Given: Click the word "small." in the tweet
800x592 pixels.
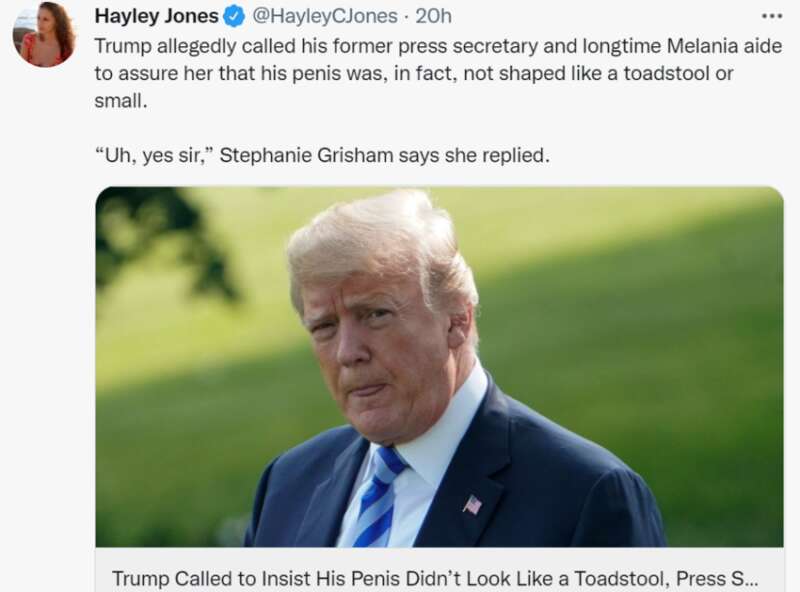Looking at the screenshot, I should coord(121,101).
